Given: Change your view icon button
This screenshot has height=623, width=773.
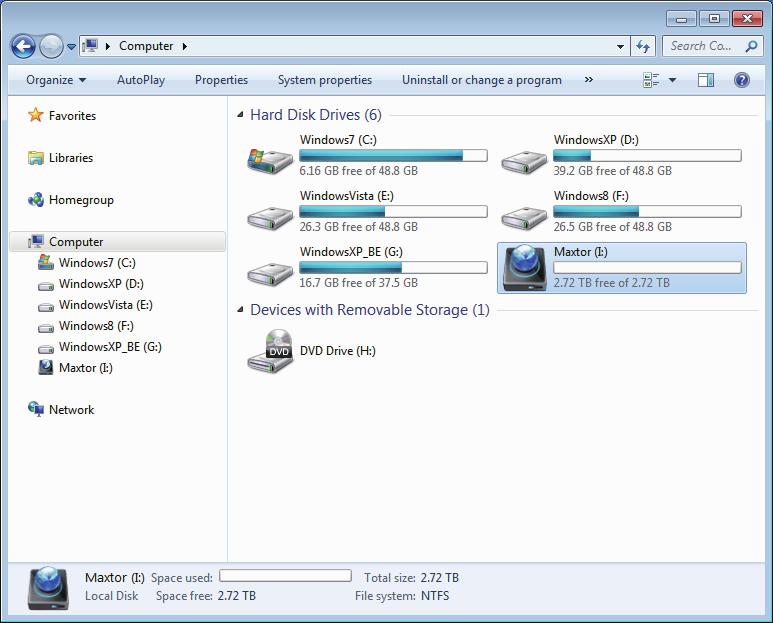Looking at the screenshot, I should point(651,80).
